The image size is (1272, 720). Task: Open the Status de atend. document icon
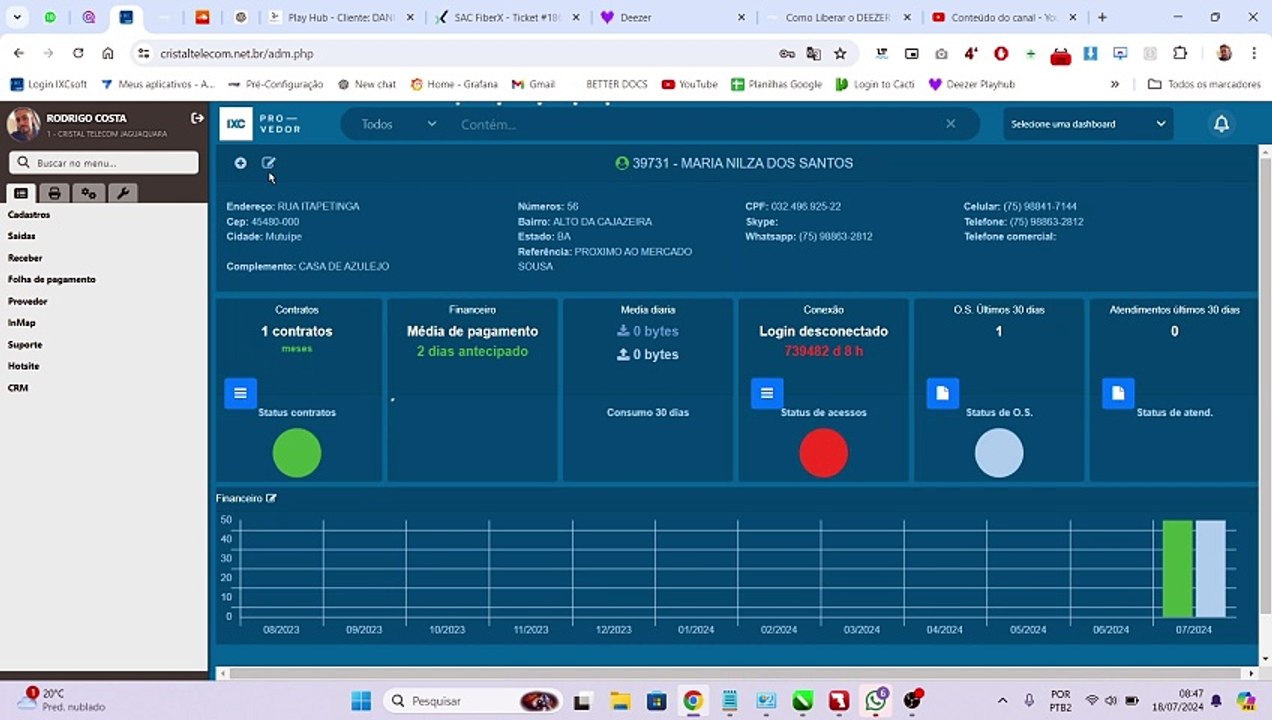(x=1118, y=393)
